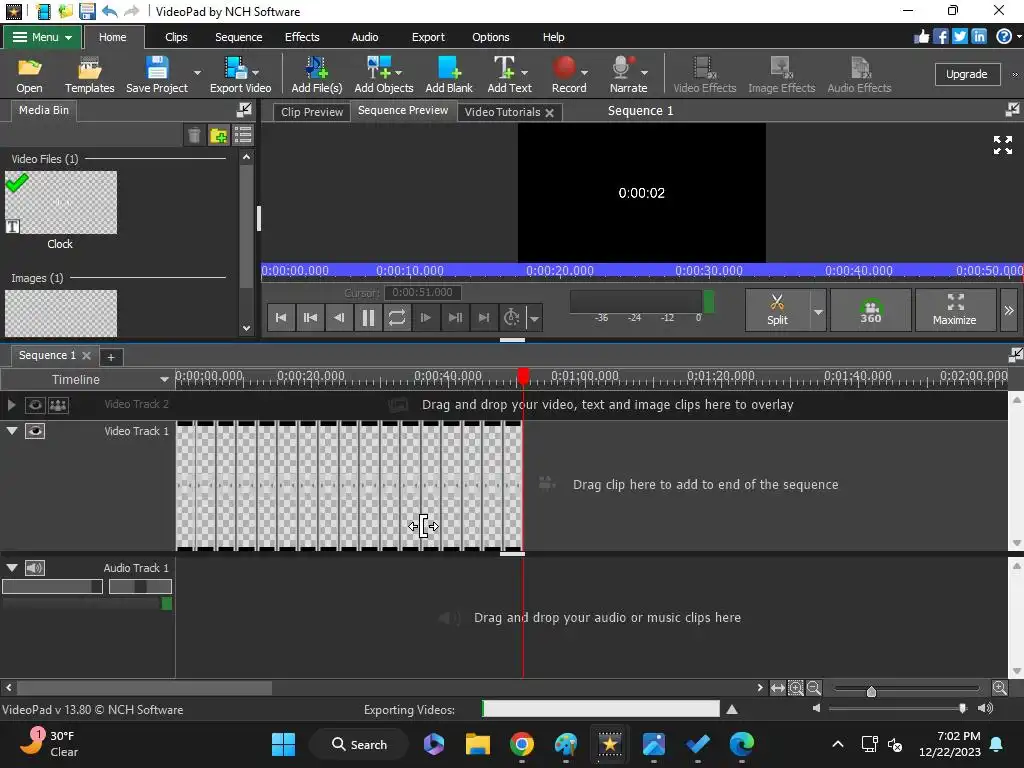
Task: Open the Record dropdown arrow
Action: (x=584, y=73)
